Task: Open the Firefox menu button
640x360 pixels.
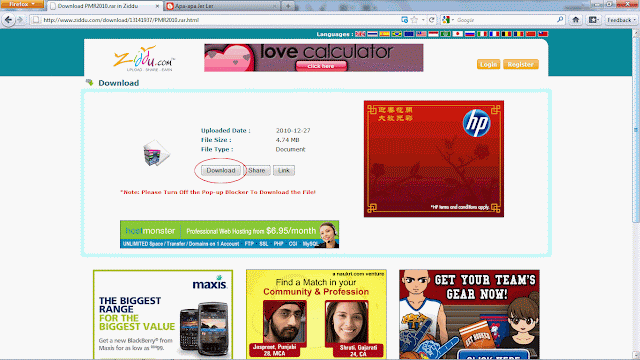Action: [x=21, y=4]
